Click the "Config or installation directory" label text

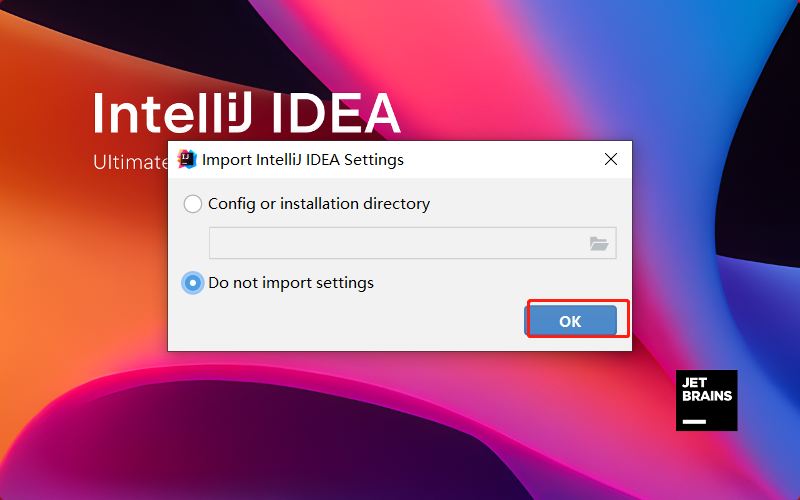[319, 204]
